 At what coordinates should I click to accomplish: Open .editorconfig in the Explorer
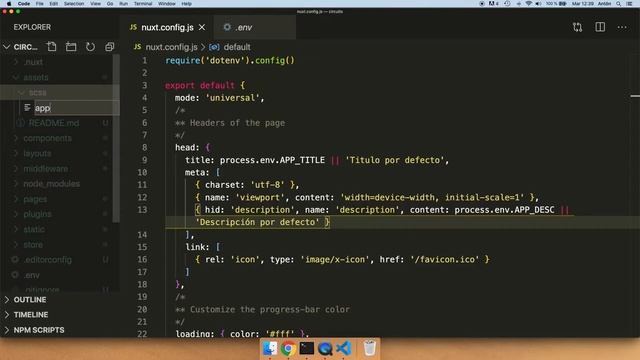(47, 260)
